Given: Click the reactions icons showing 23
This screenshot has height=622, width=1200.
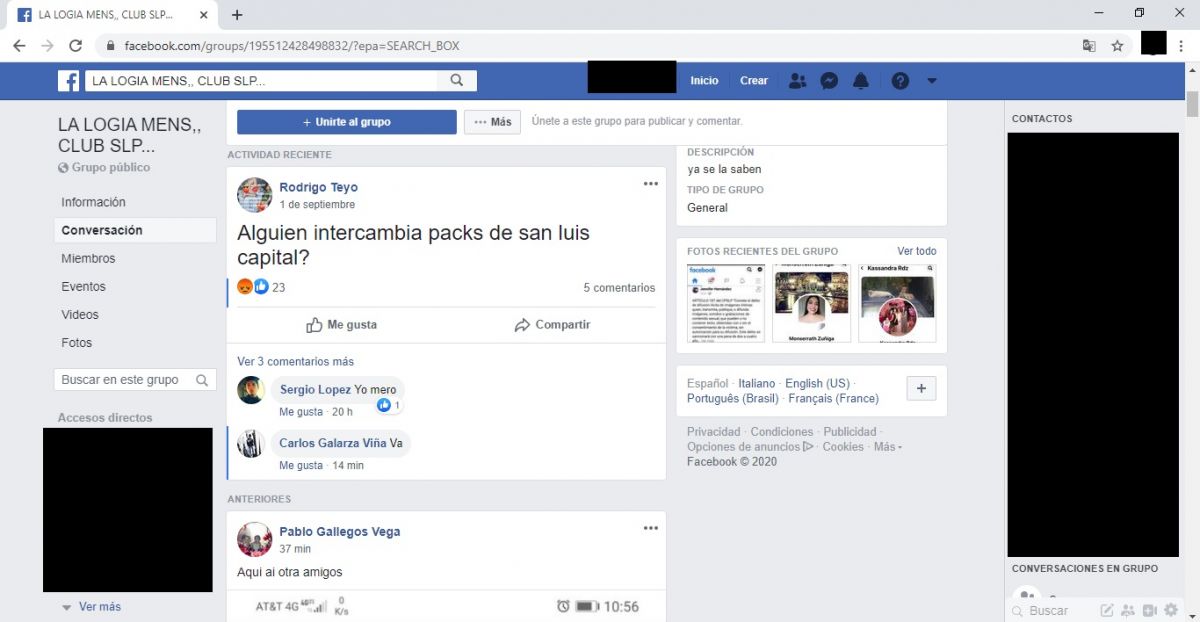Looking at the screenshot, I should [x=253, y=287].
